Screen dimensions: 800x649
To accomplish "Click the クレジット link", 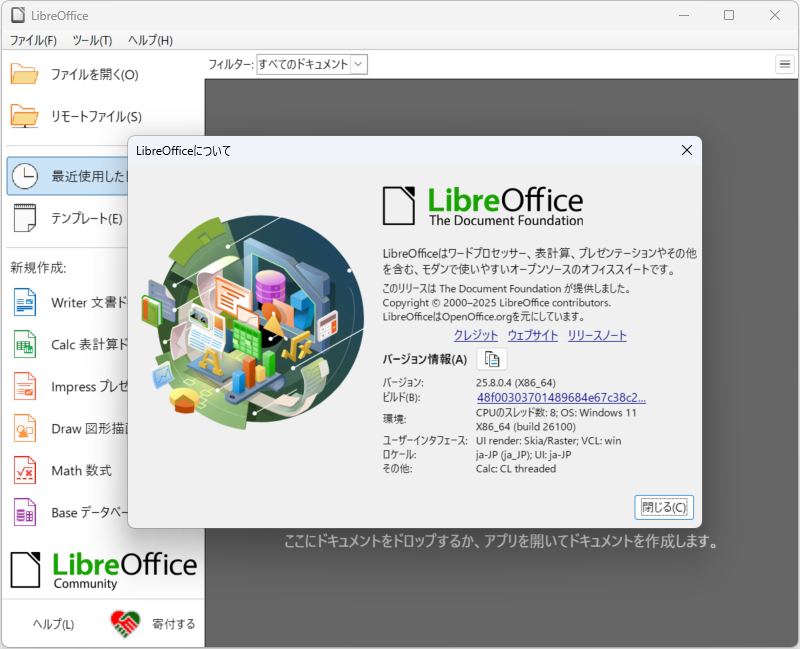I will 474,335.
